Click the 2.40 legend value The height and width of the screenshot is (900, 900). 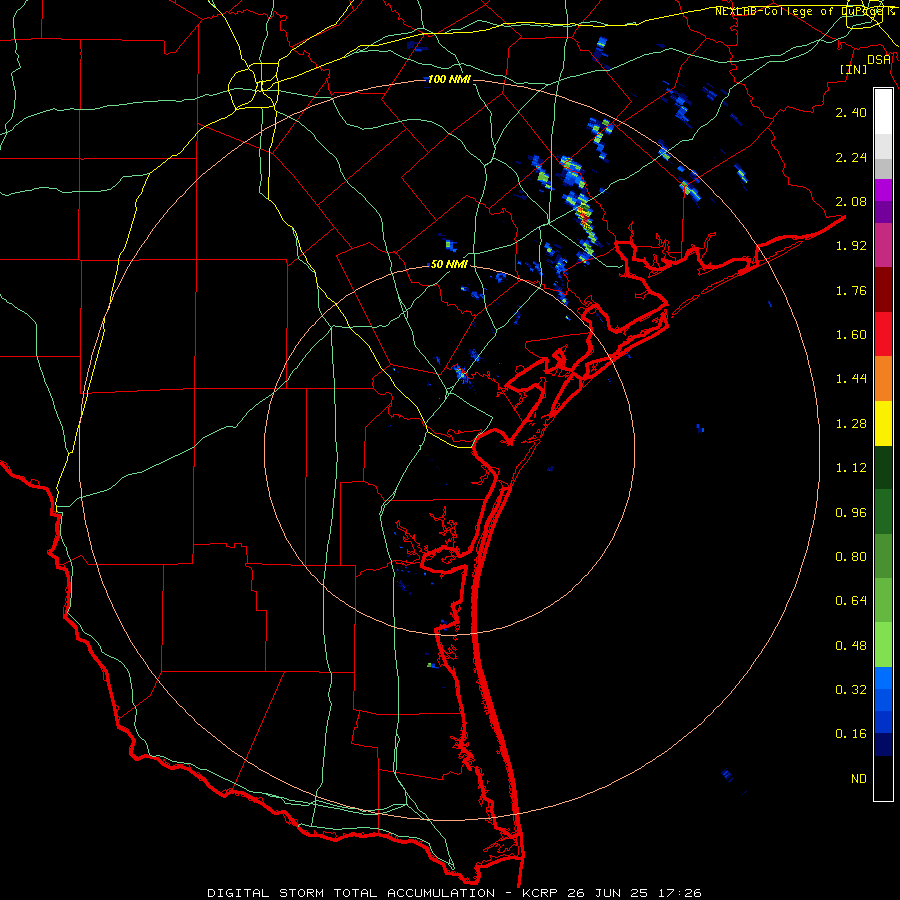pos(851,112)
